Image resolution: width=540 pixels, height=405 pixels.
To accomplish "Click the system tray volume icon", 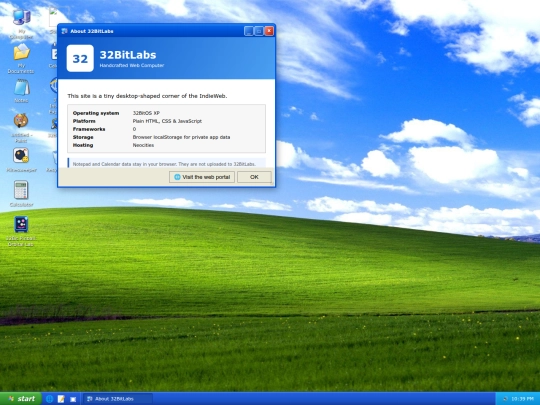I will tap(505, 399).
